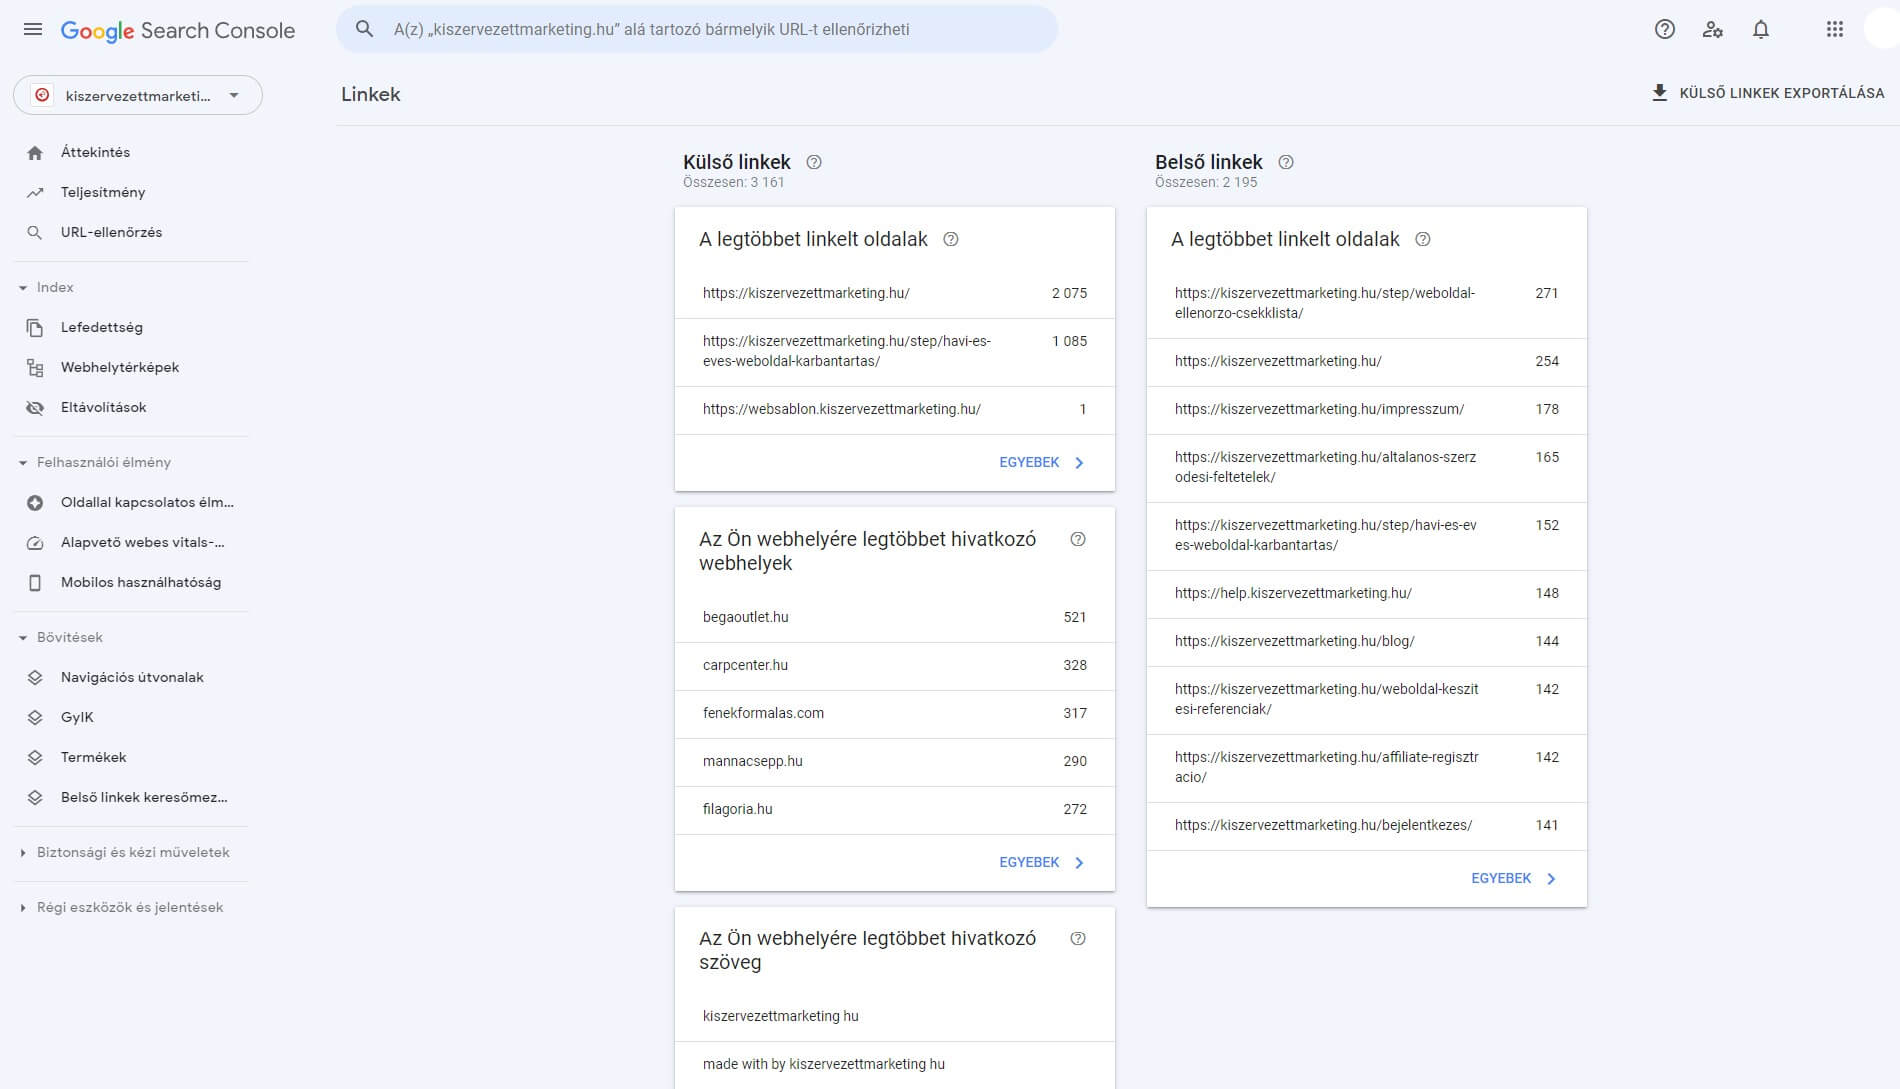Open the help.kiszervezettmarketing.hu internal row
1900x1089 pixels.
tap(1367, 593)
